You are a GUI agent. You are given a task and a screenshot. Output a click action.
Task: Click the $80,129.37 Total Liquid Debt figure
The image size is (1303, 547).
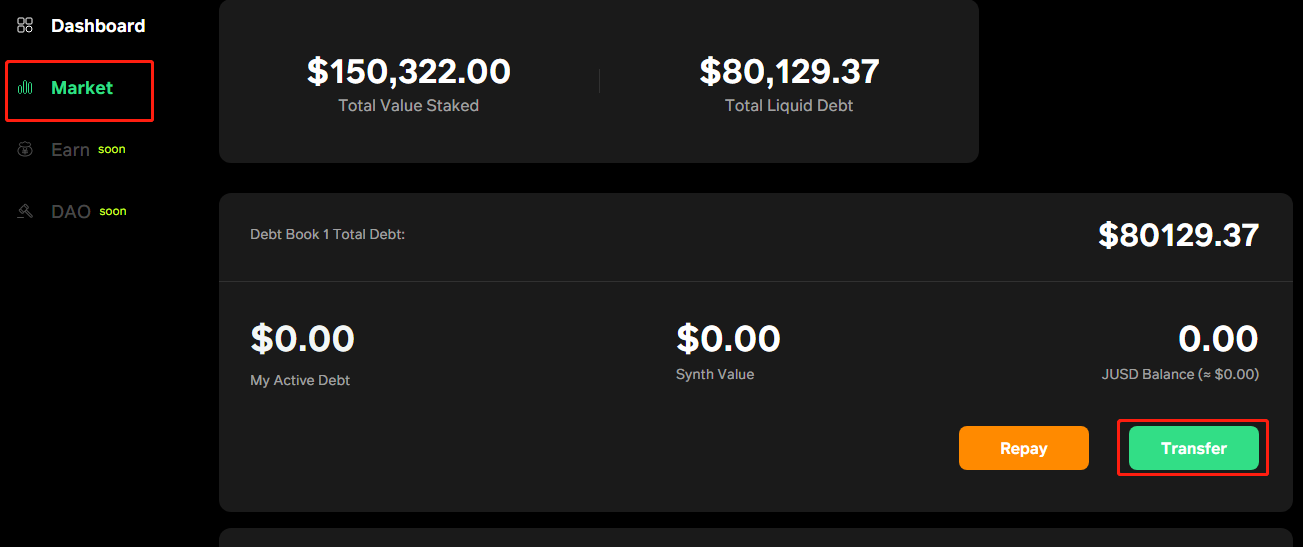tap(789, 72)
